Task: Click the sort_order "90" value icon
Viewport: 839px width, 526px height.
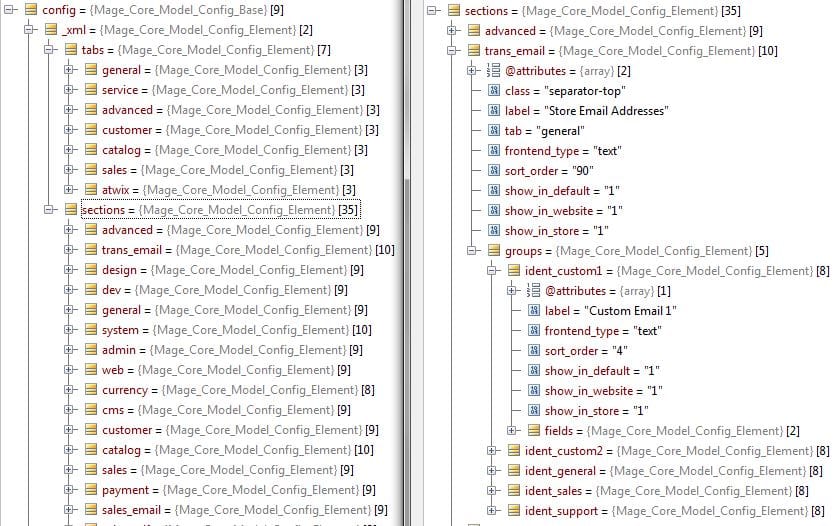Action: coord(494,171)
